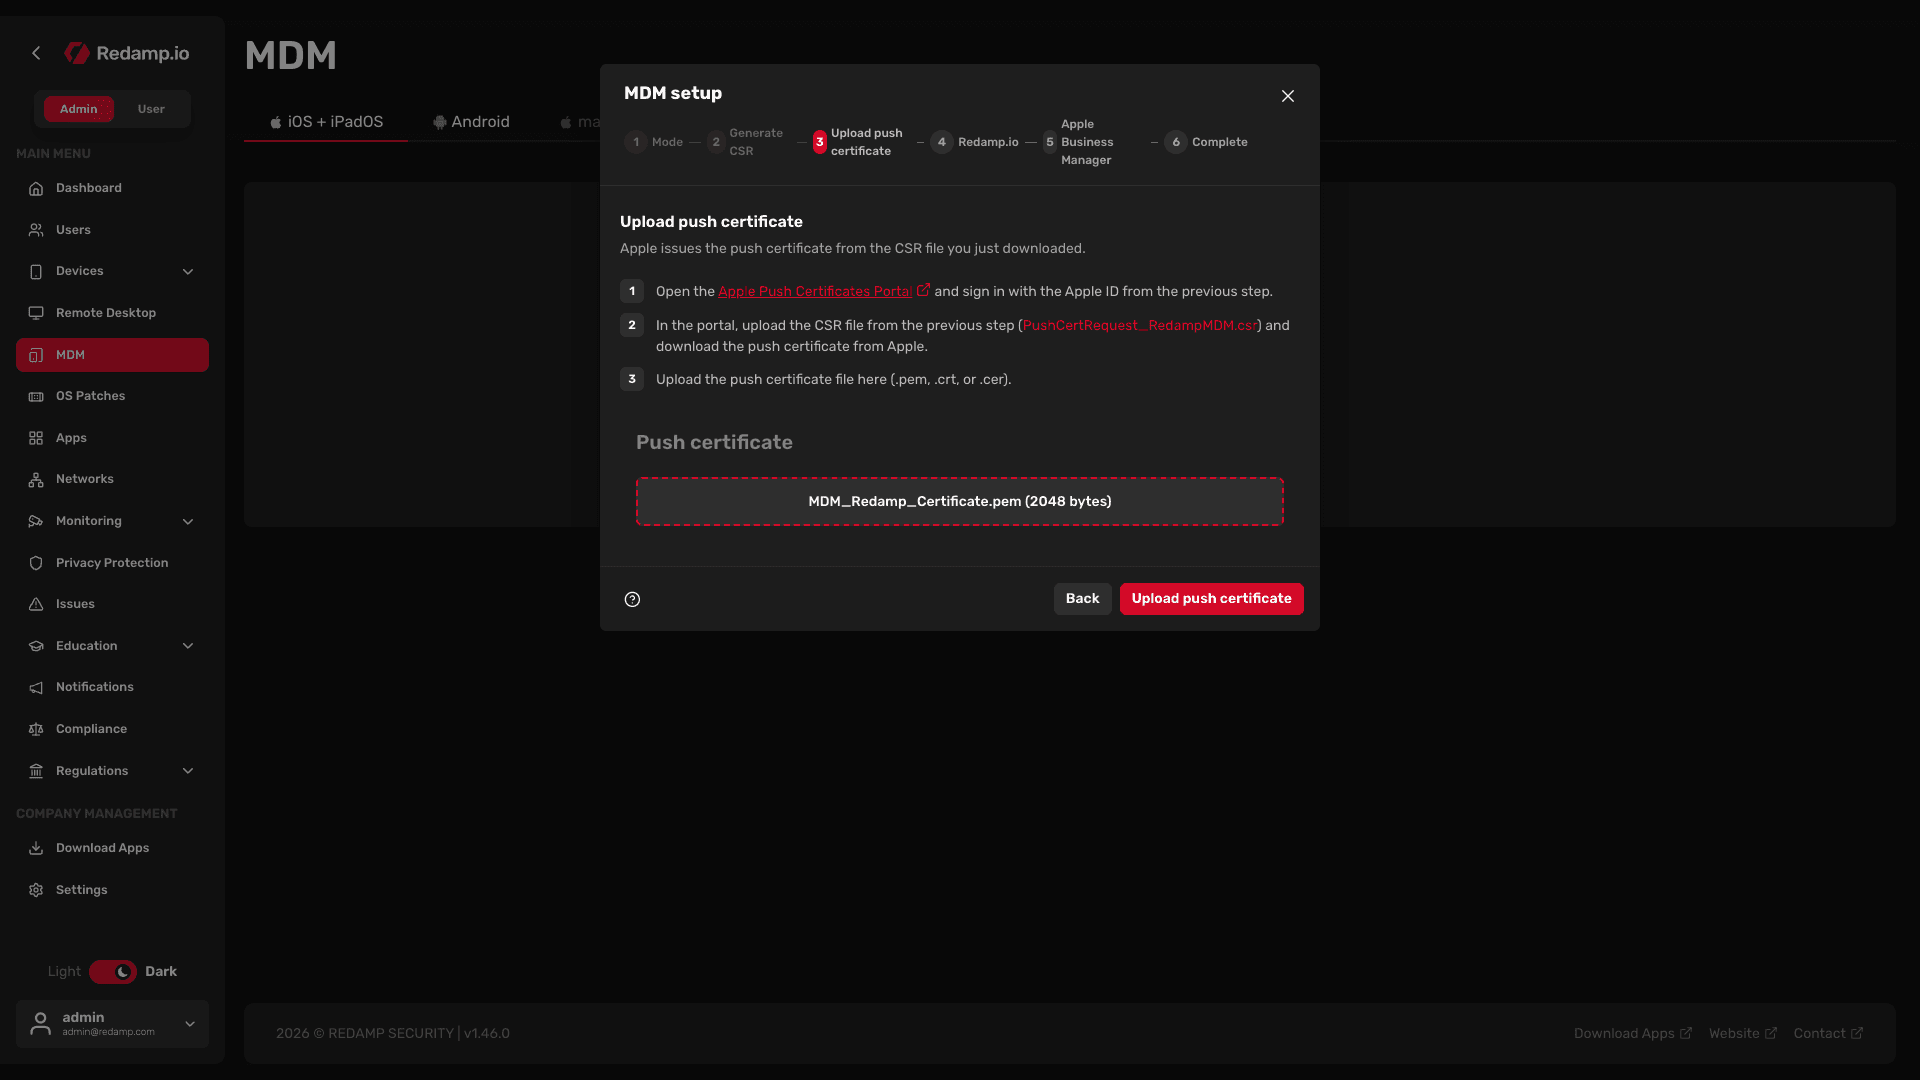Image resolution: width=1920 pixels, height=1080 pixels.
Task: Close the MDM setup dialog
Action: point(1288,96)
